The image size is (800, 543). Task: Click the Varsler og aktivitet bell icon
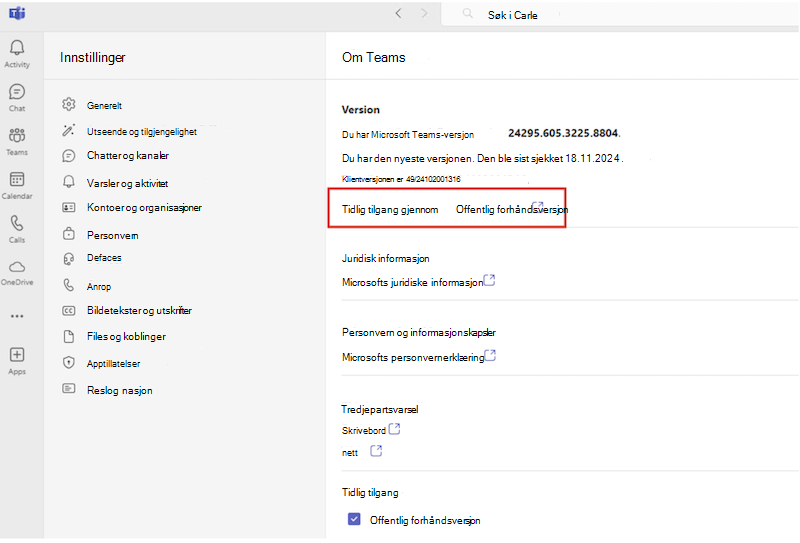(69, 182)
